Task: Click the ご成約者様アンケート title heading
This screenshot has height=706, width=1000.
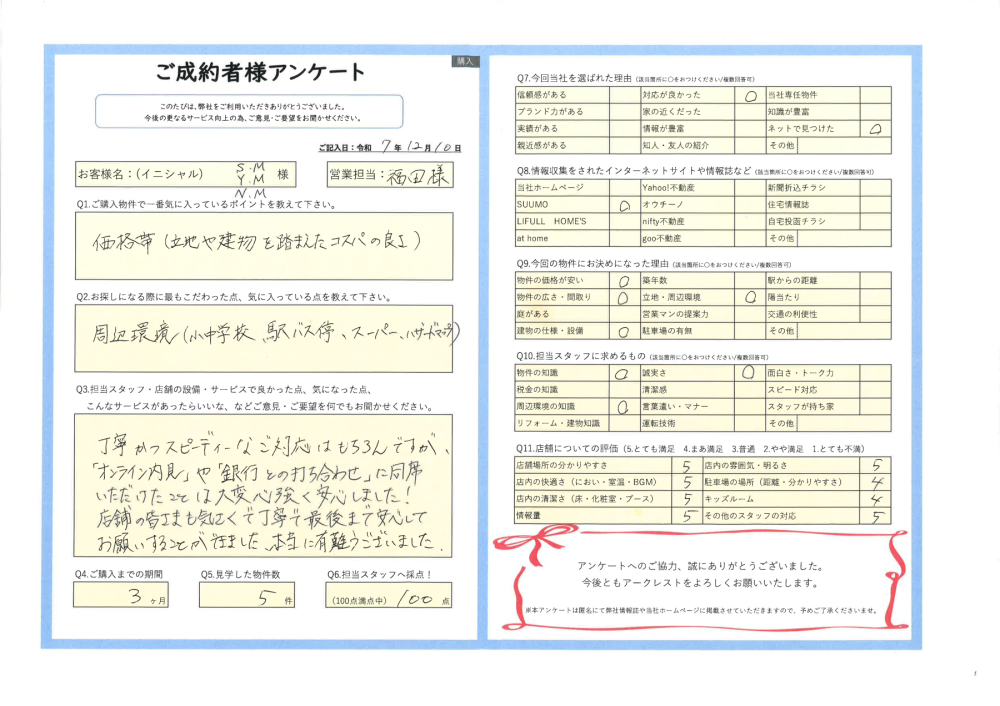Action: (260, 71)
